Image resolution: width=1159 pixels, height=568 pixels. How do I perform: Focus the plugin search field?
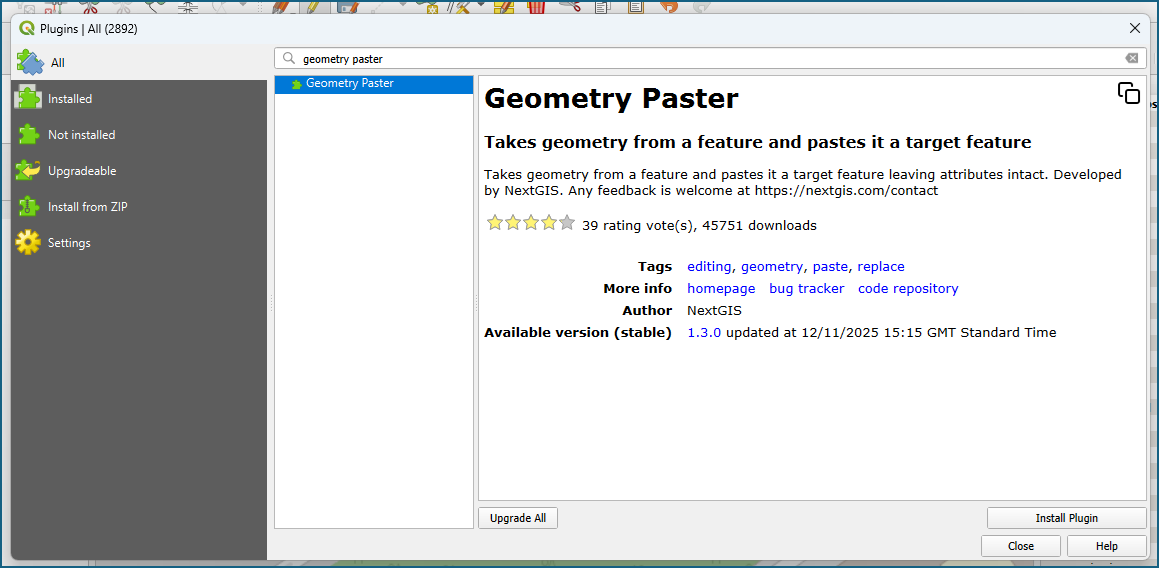coord(710,58)
